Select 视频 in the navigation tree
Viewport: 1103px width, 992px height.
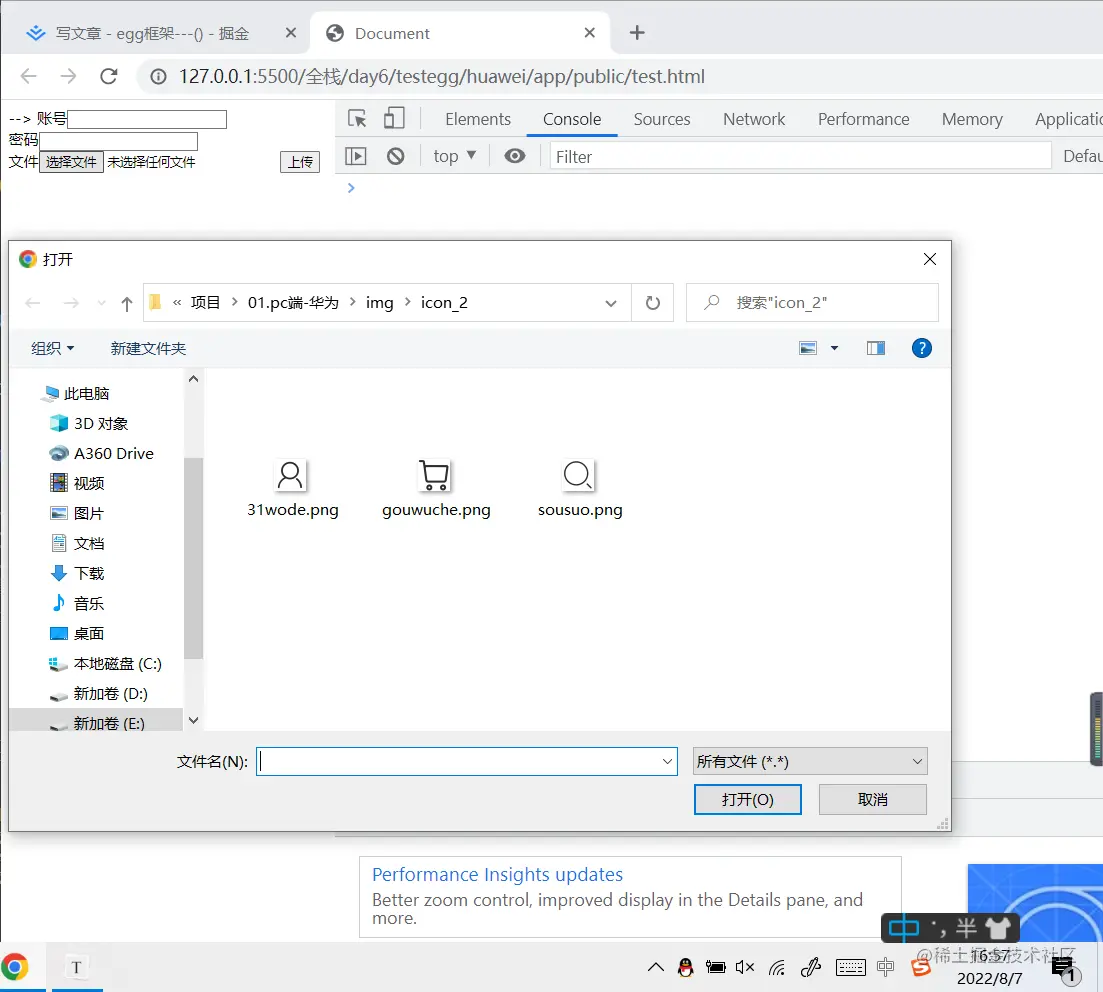(77, 483)
